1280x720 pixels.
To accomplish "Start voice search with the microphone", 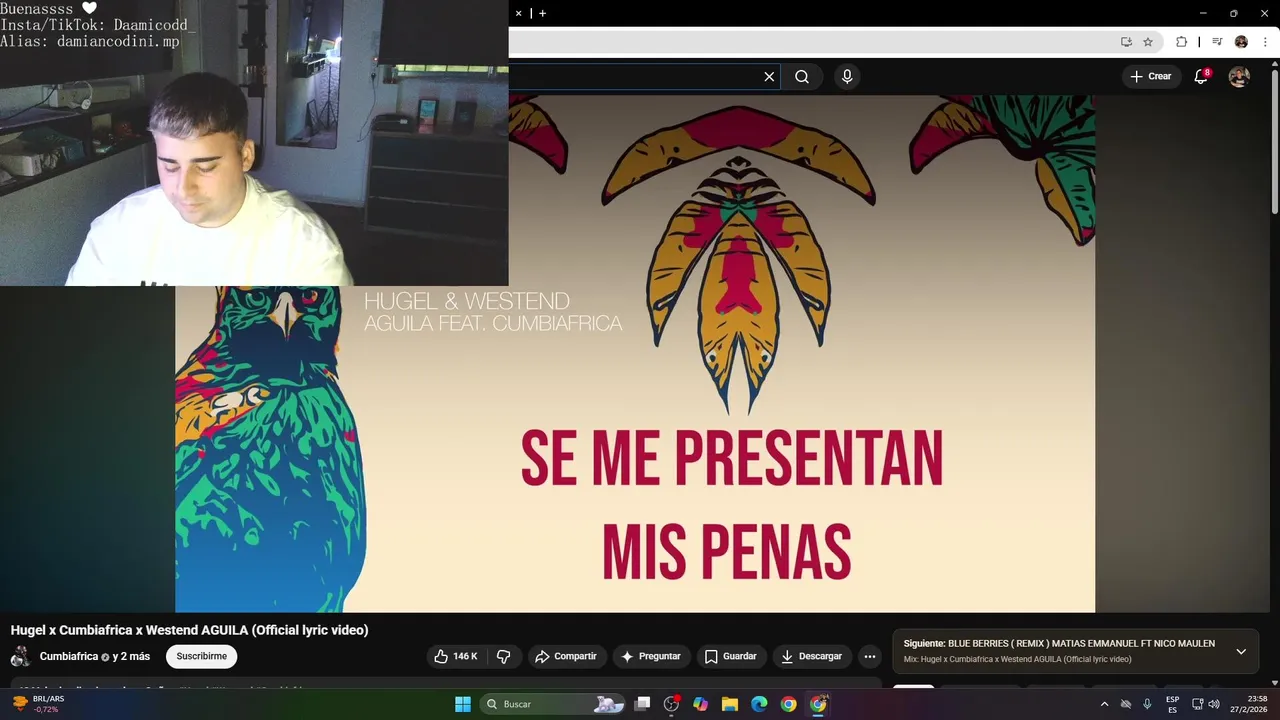I will point(847,77).
